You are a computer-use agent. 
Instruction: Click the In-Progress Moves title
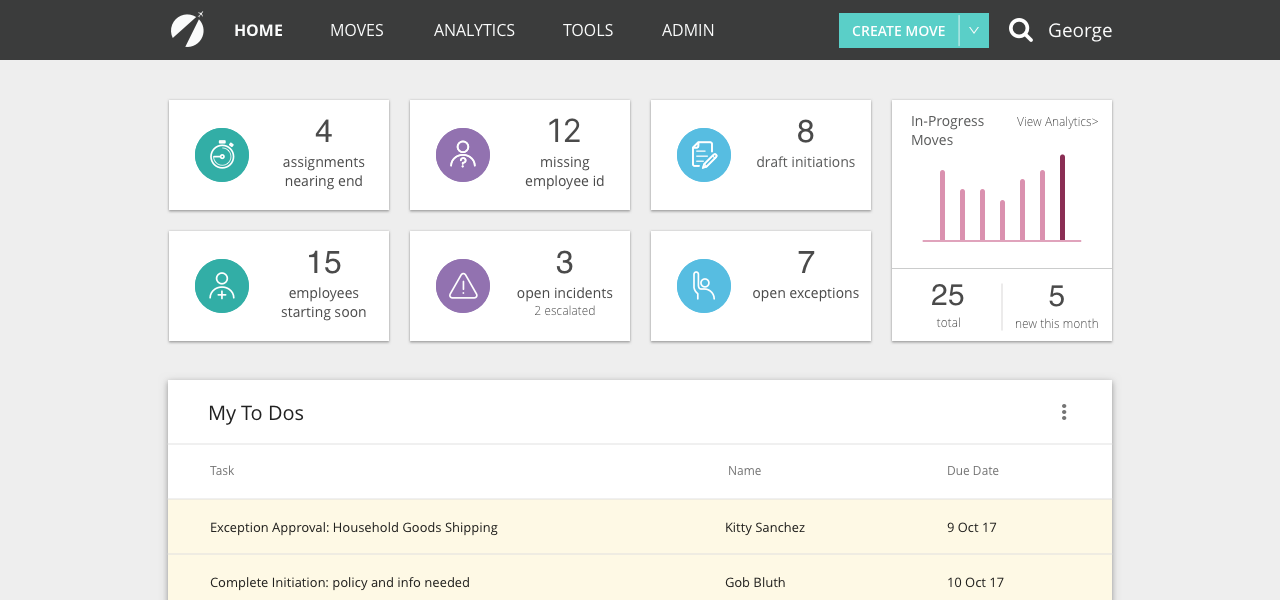click(x=947, y=131)
